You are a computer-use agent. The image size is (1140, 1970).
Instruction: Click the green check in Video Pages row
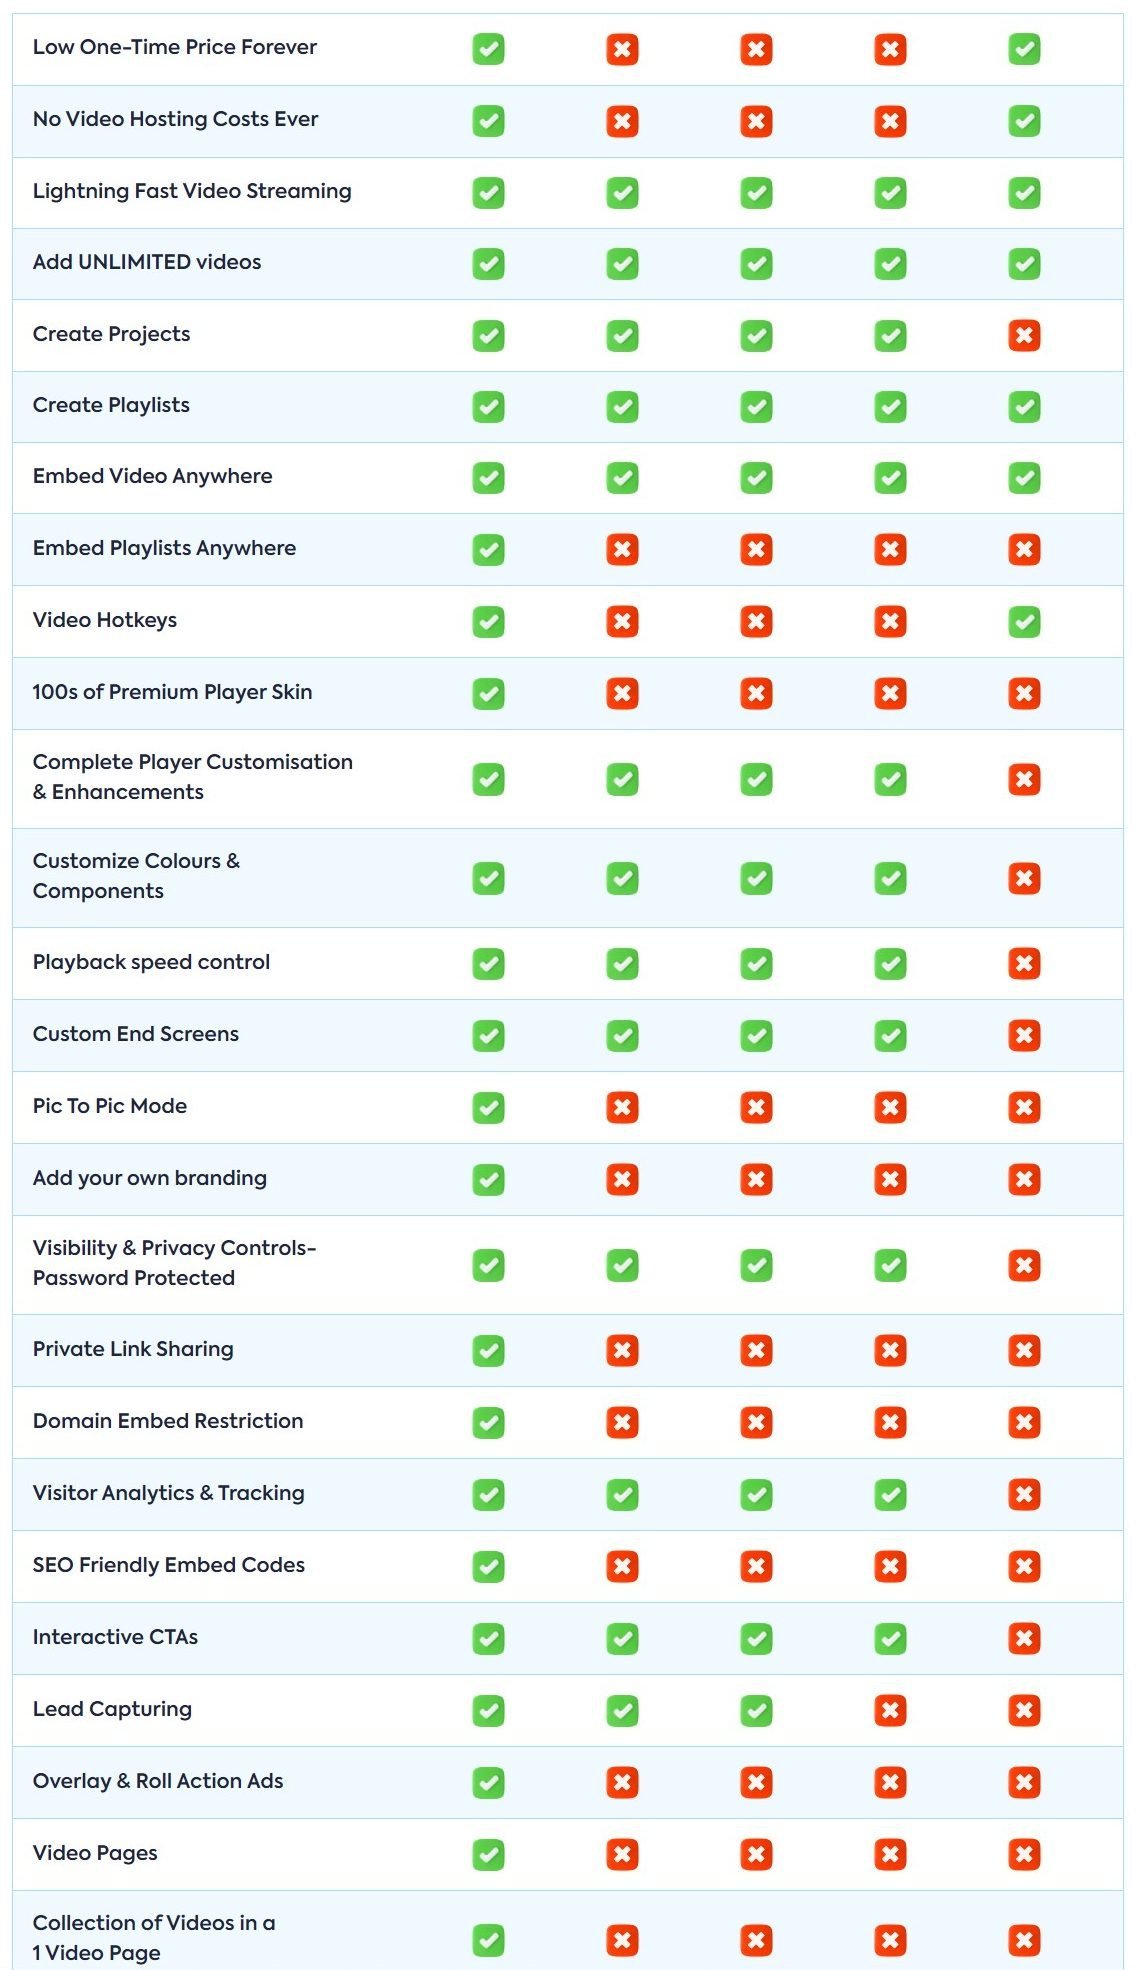(x=488, y=1854)
